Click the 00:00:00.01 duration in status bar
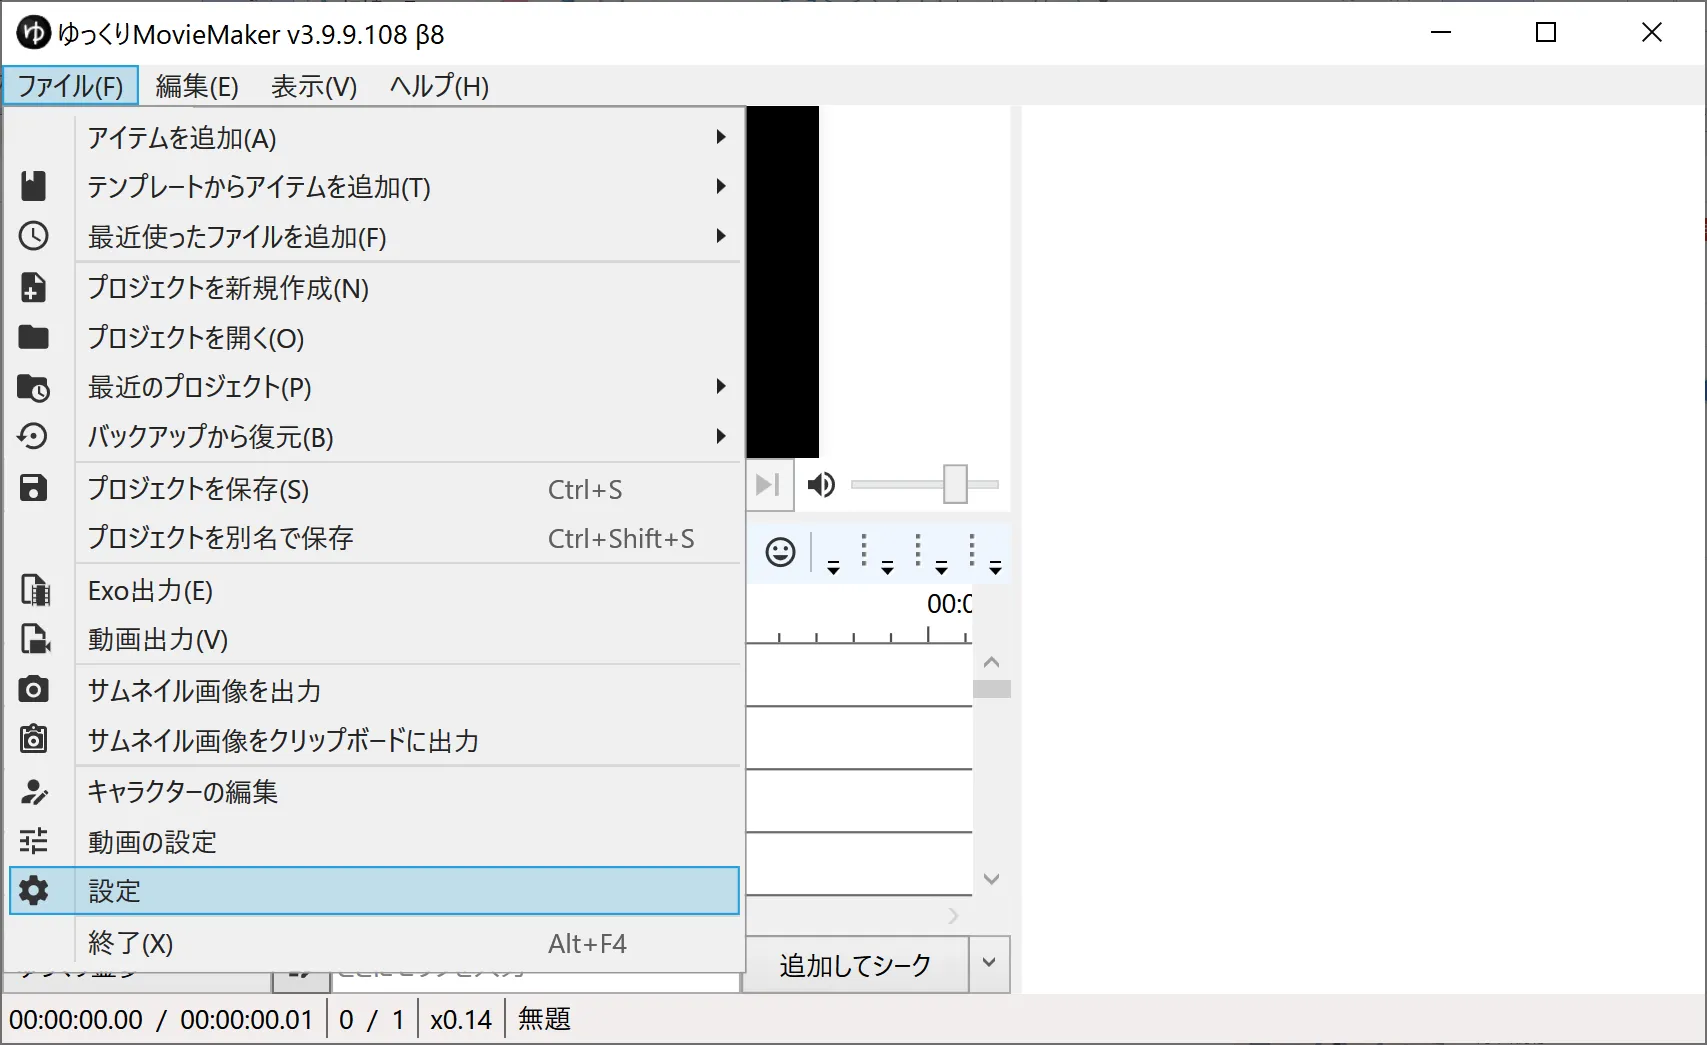 click(x=247, y=1019)
